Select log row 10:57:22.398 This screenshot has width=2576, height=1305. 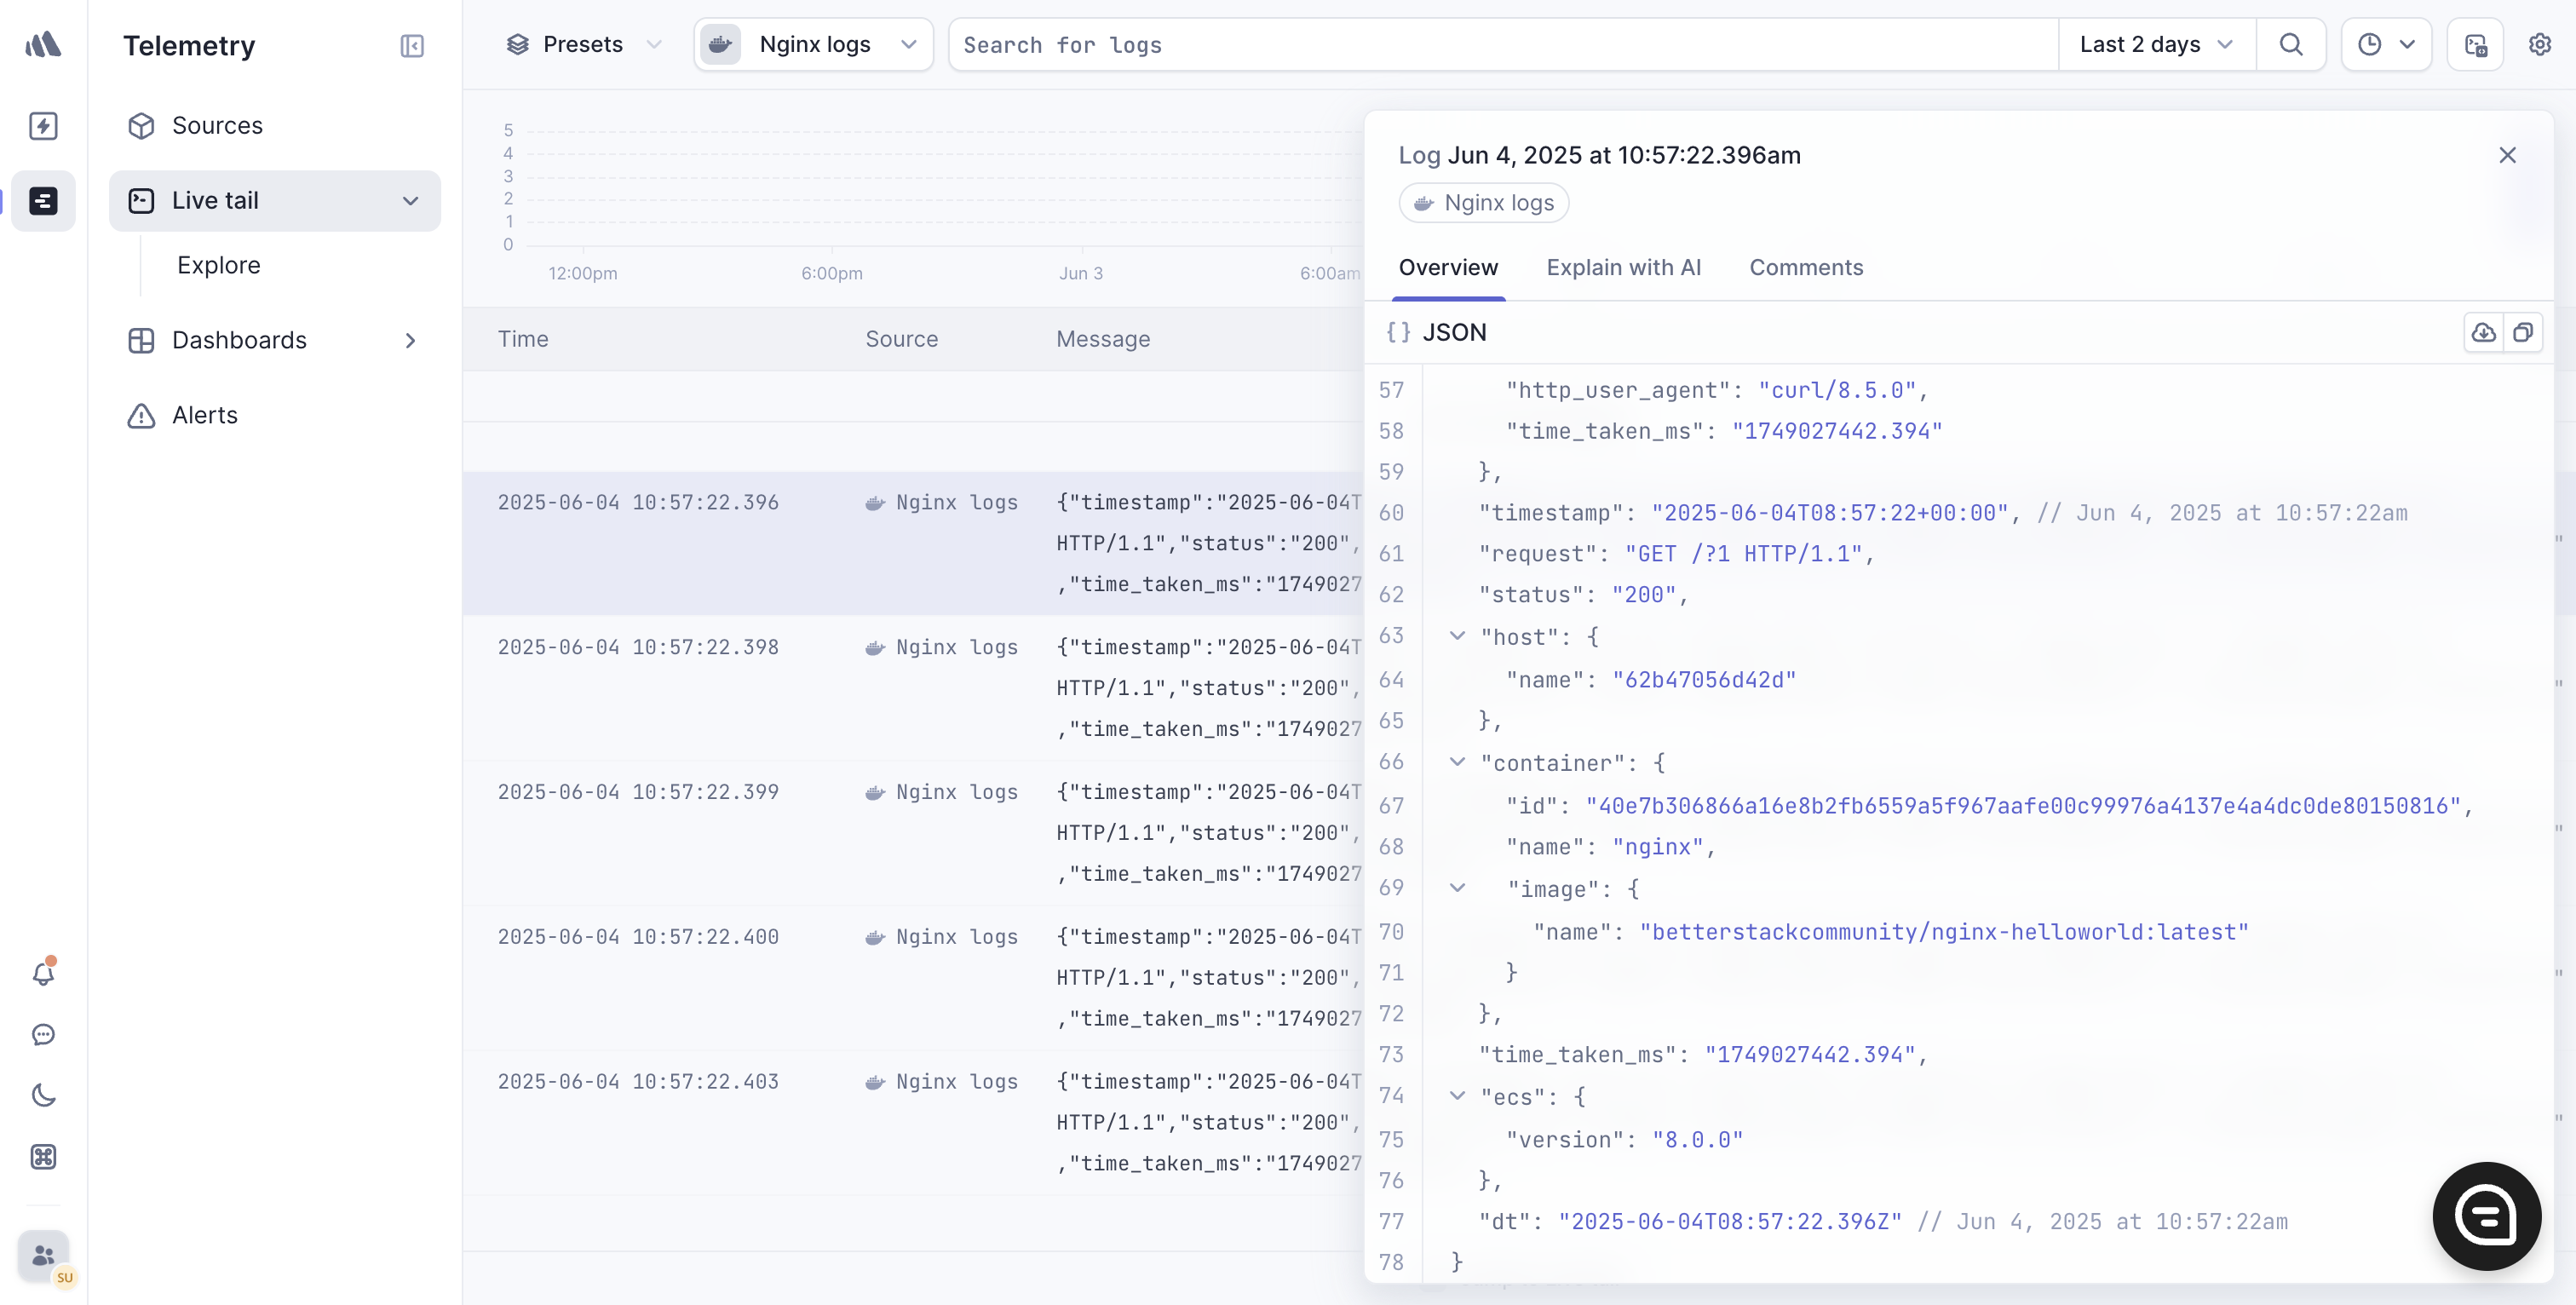[913, 688]
